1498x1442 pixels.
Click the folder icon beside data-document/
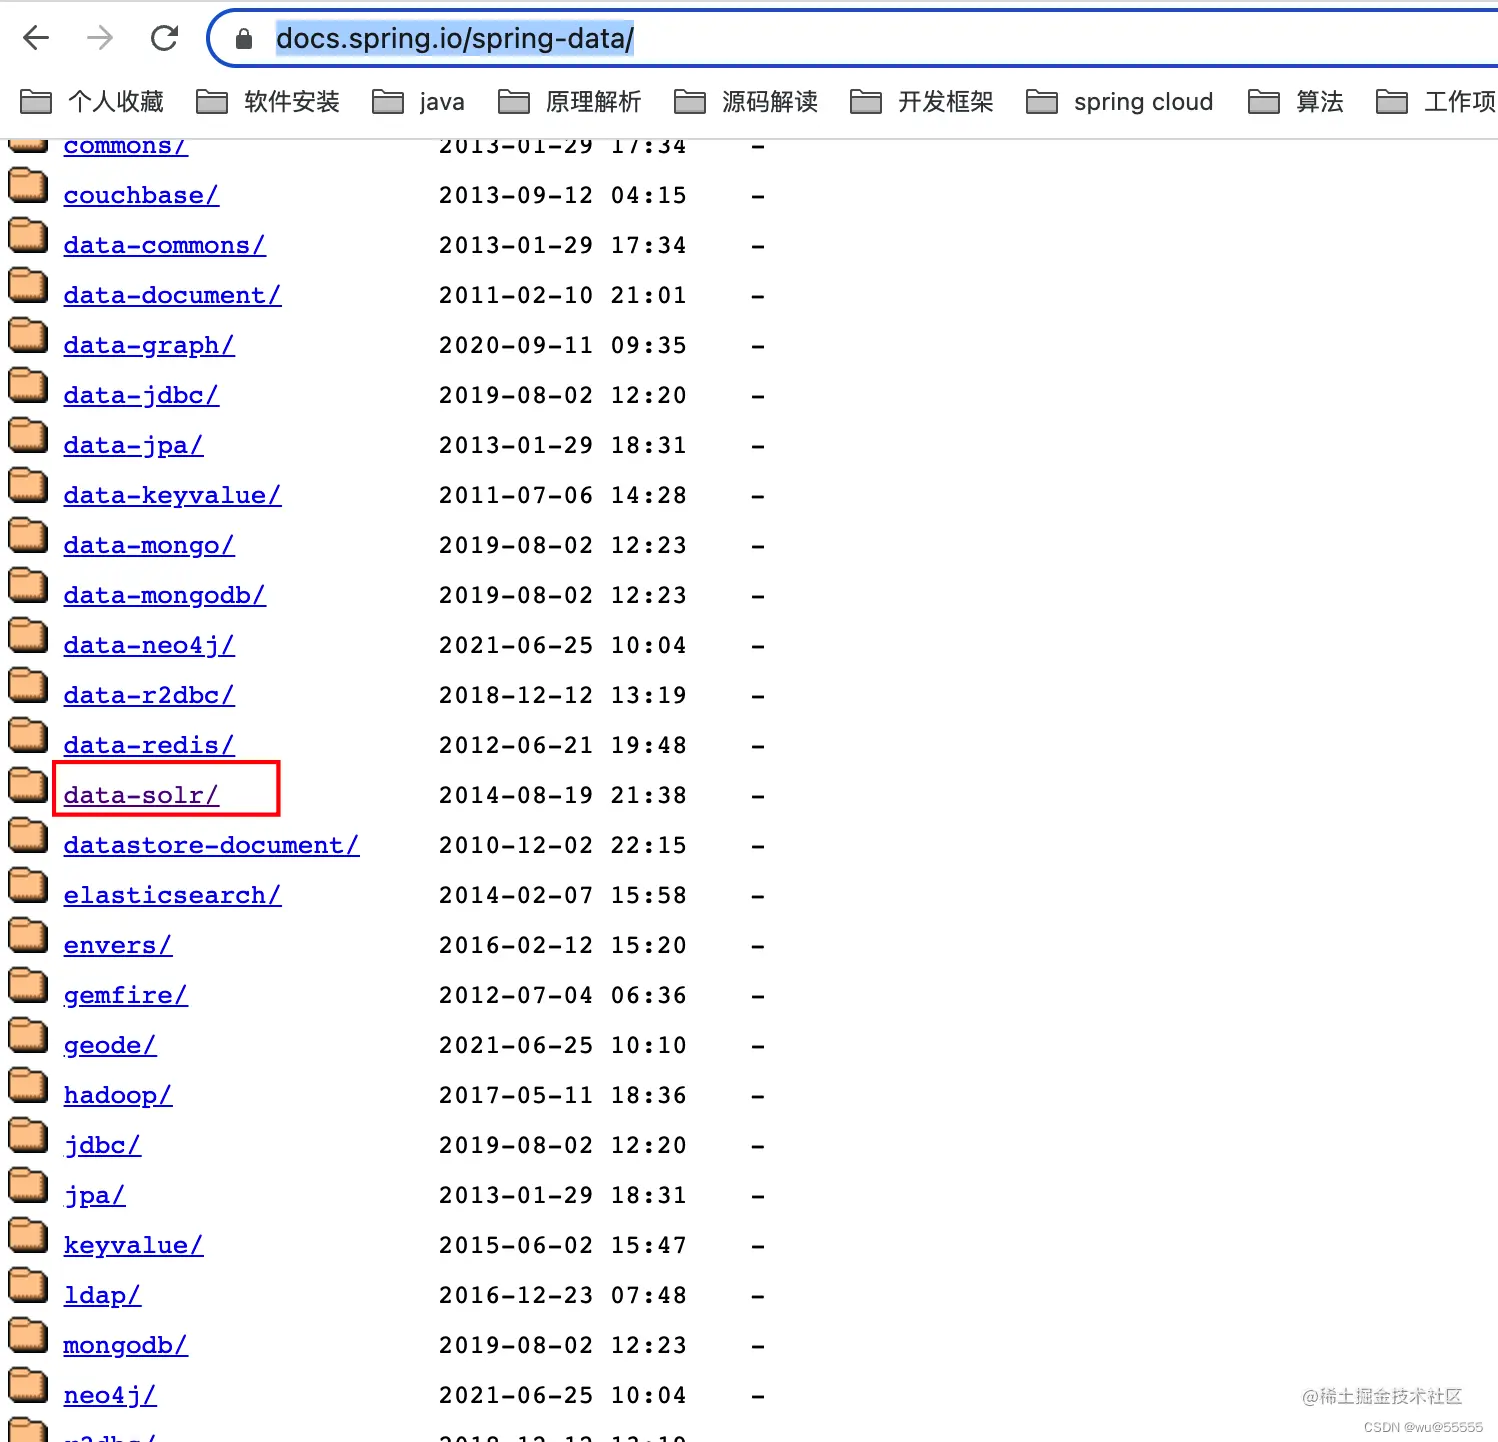point(28,285)
